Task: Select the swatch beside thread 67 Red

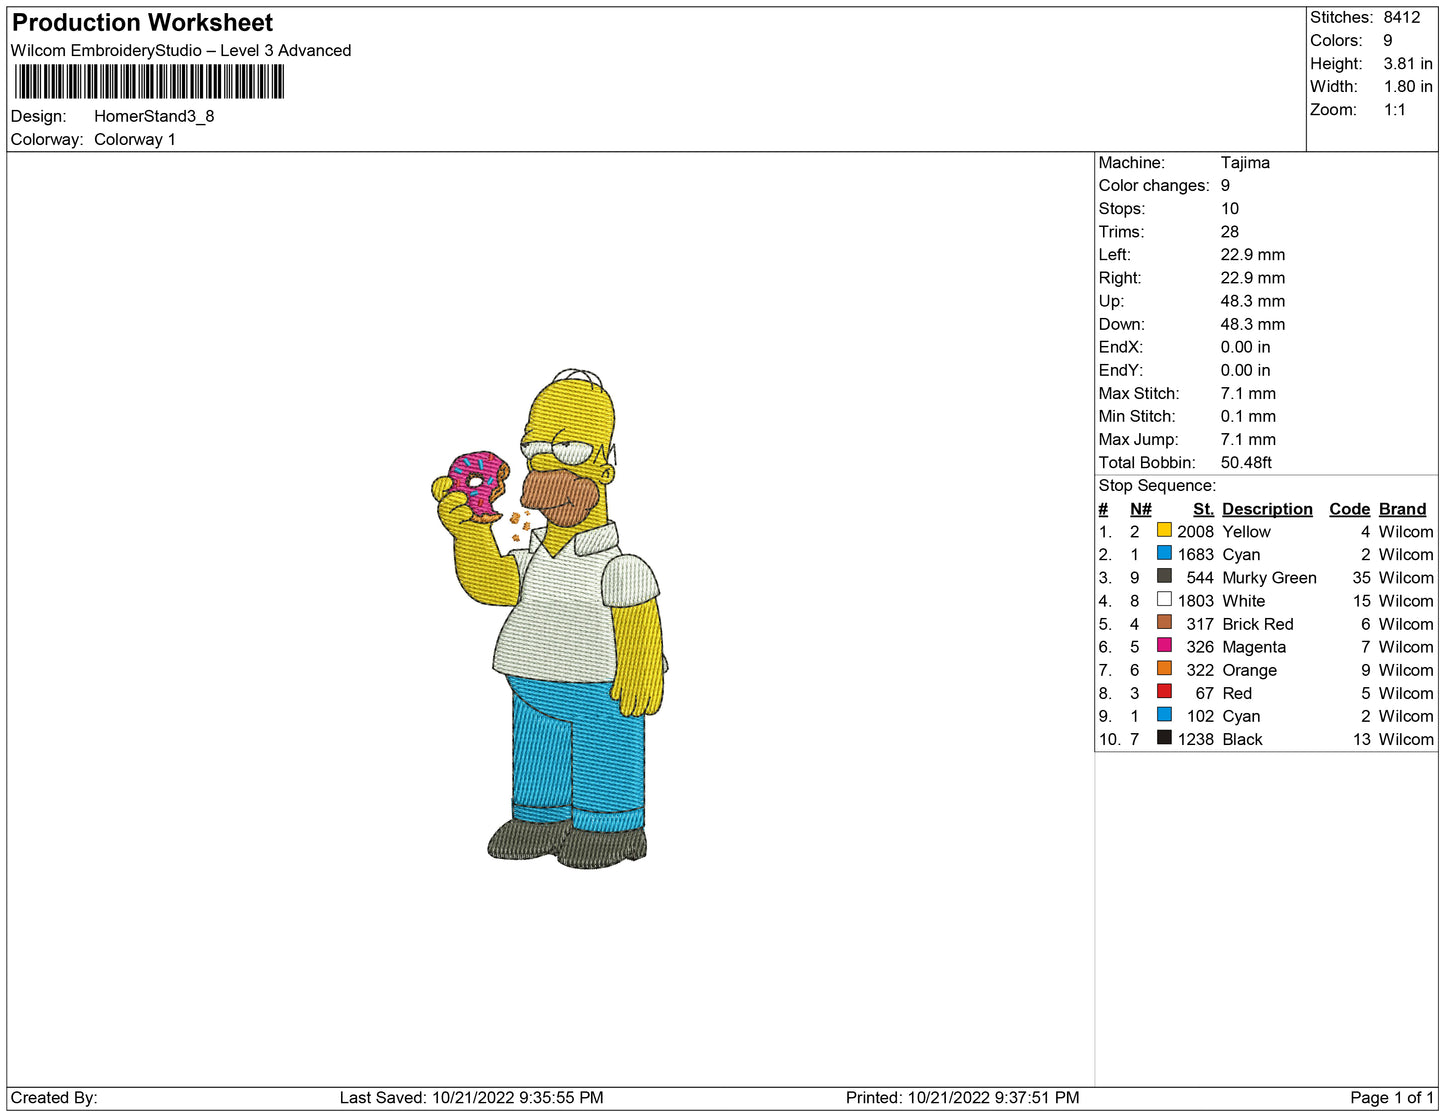Action: coord(1164,691)
